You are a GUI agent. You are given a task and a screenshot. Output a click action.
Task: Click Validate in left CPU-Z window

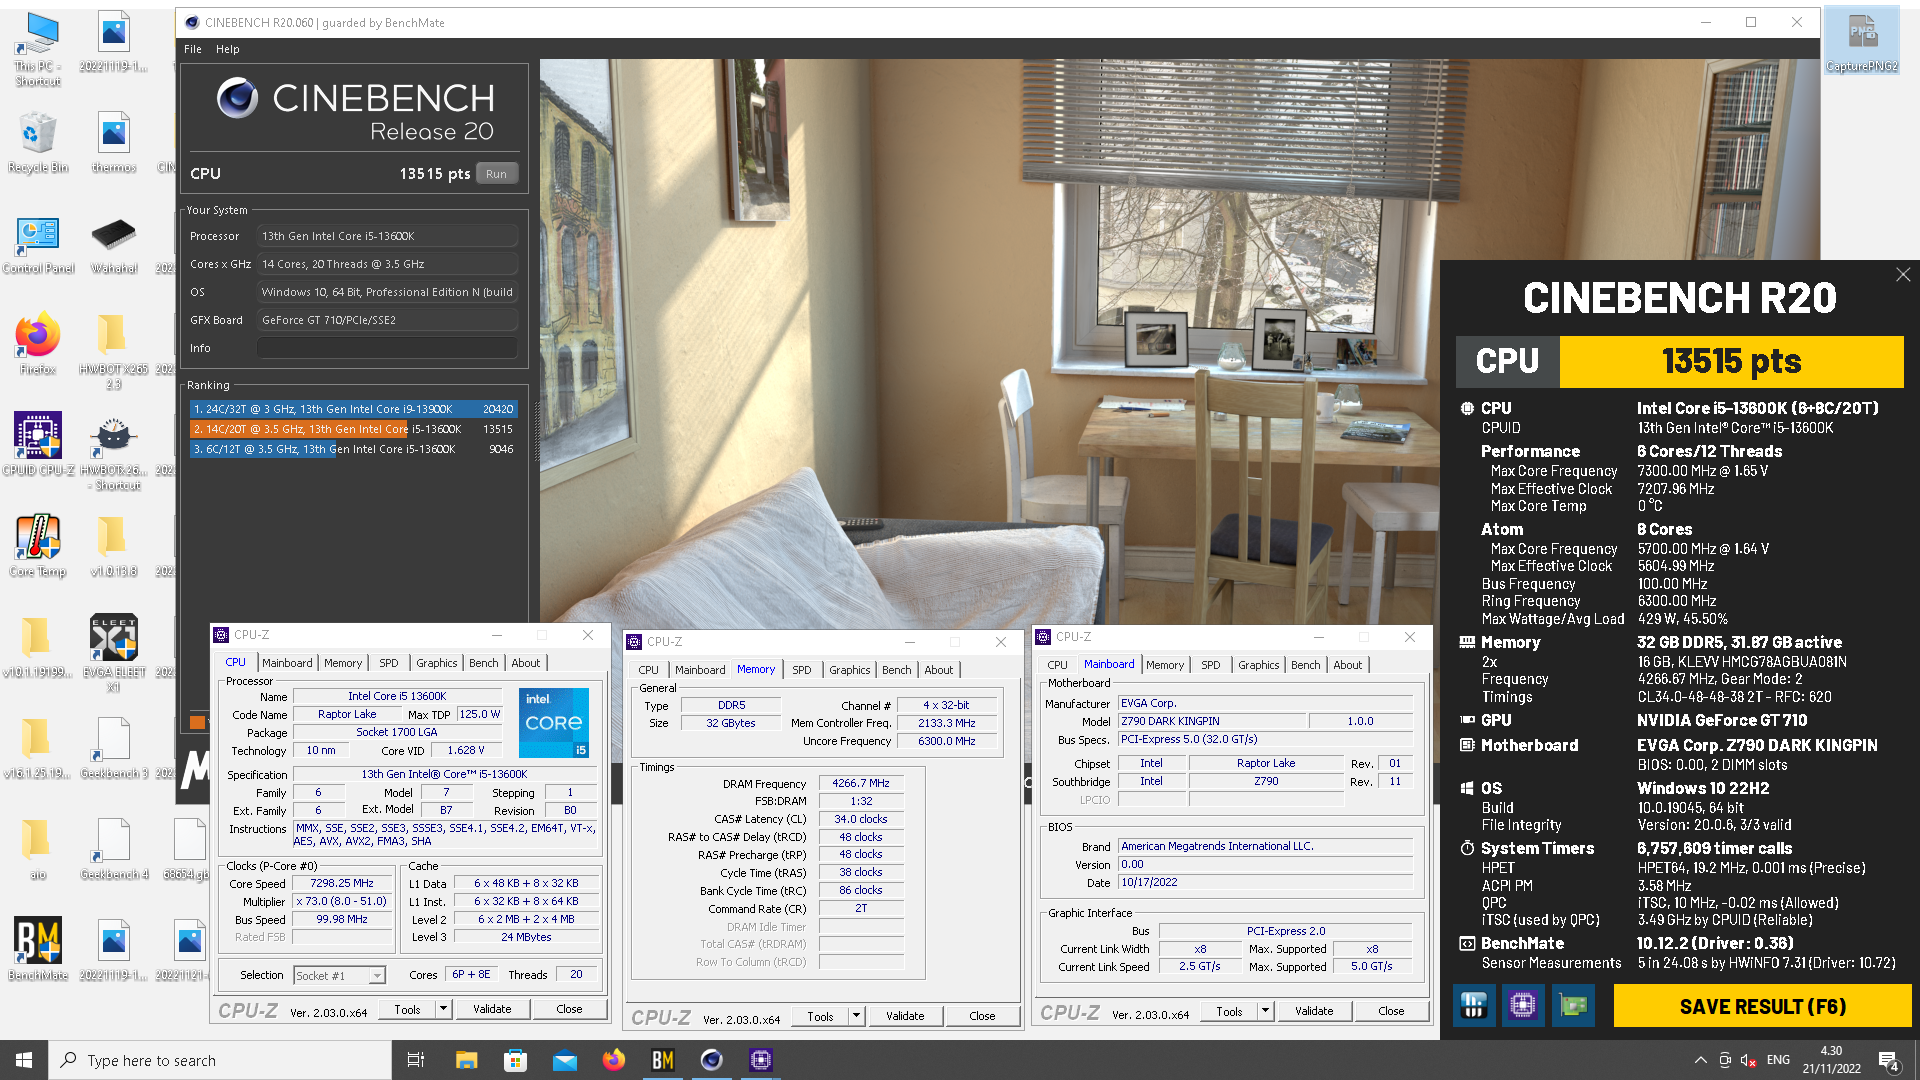pyautogui.click(x=492, y=1009)
